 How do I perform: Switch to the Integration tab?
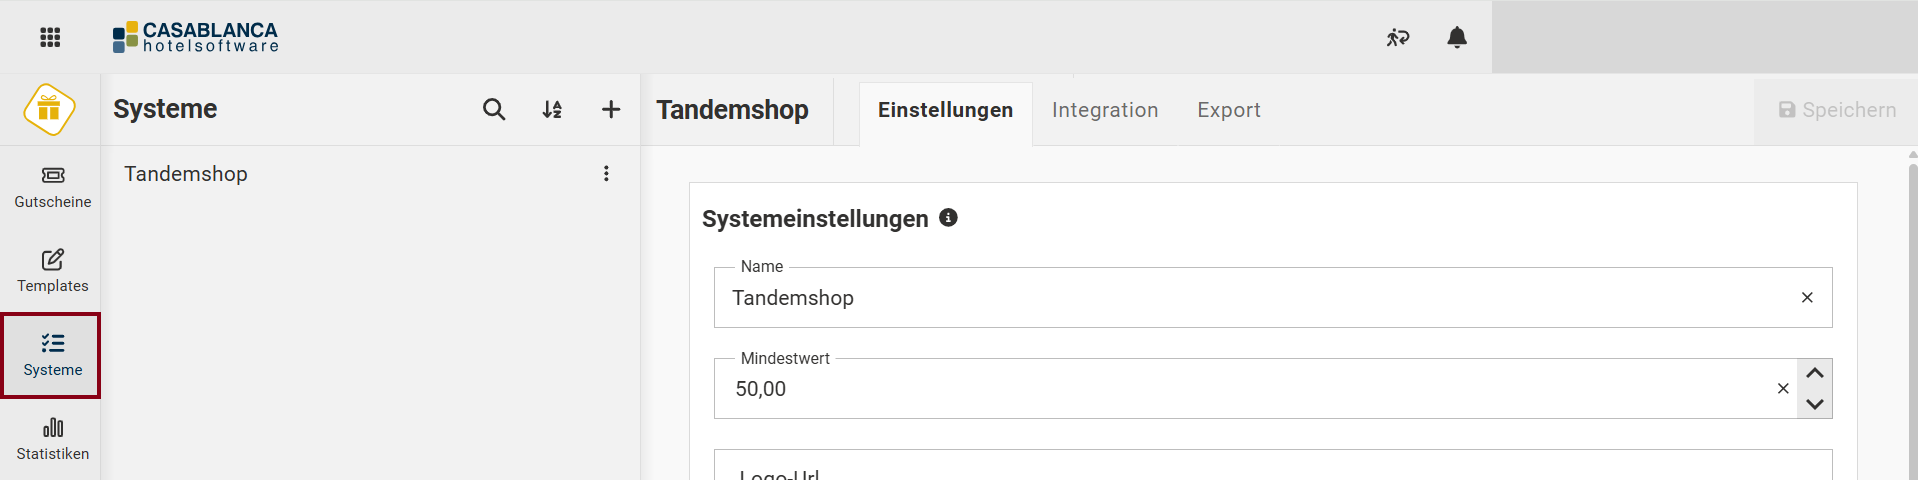point(1104,110)
